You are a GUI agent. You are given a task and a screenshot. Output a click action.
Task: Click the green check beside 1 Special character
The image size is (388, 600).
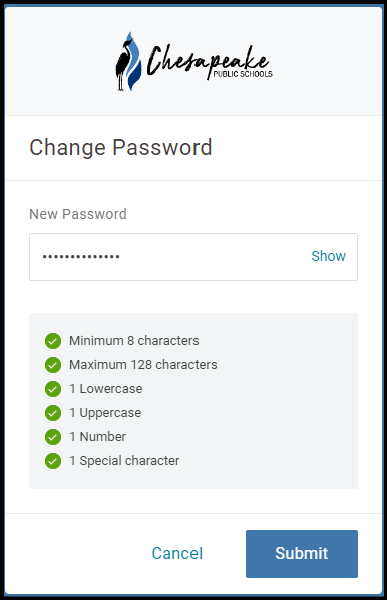tap(53, 461)
